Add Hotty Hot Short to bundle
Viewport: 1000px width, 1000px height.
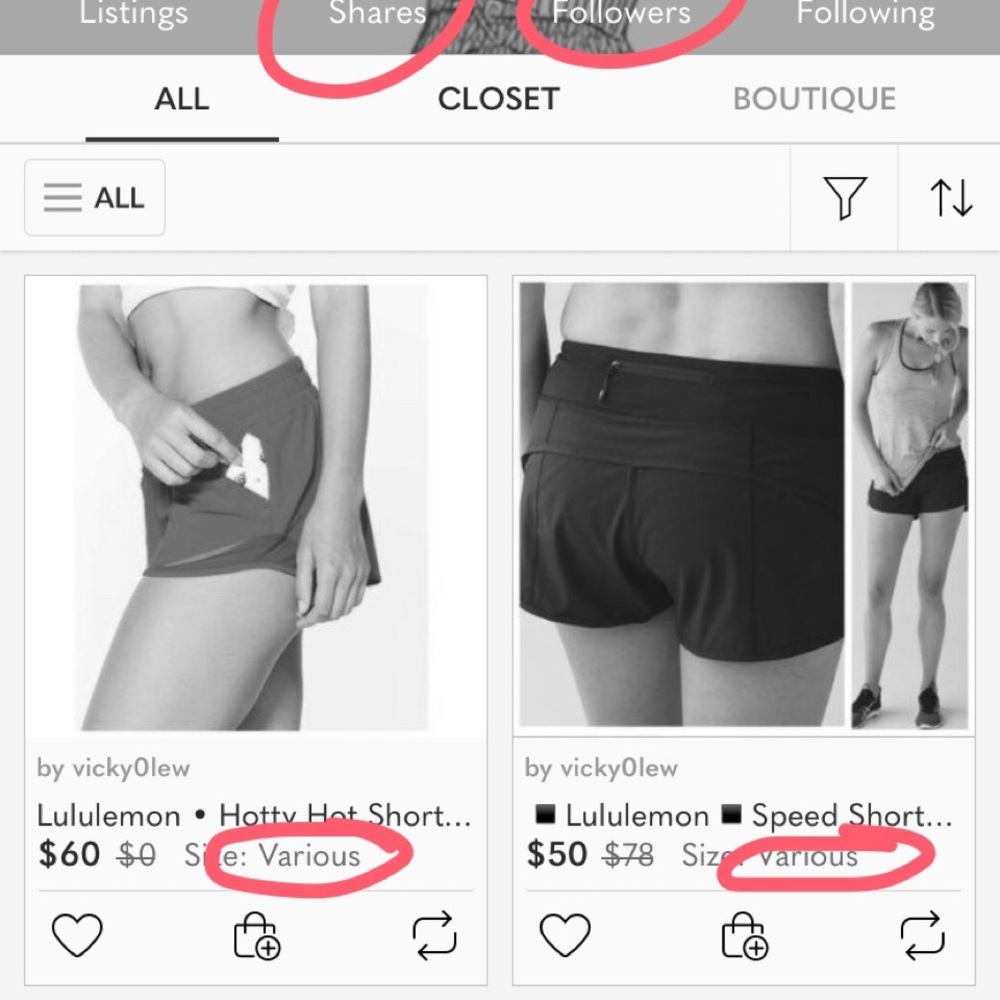point(257,936)
